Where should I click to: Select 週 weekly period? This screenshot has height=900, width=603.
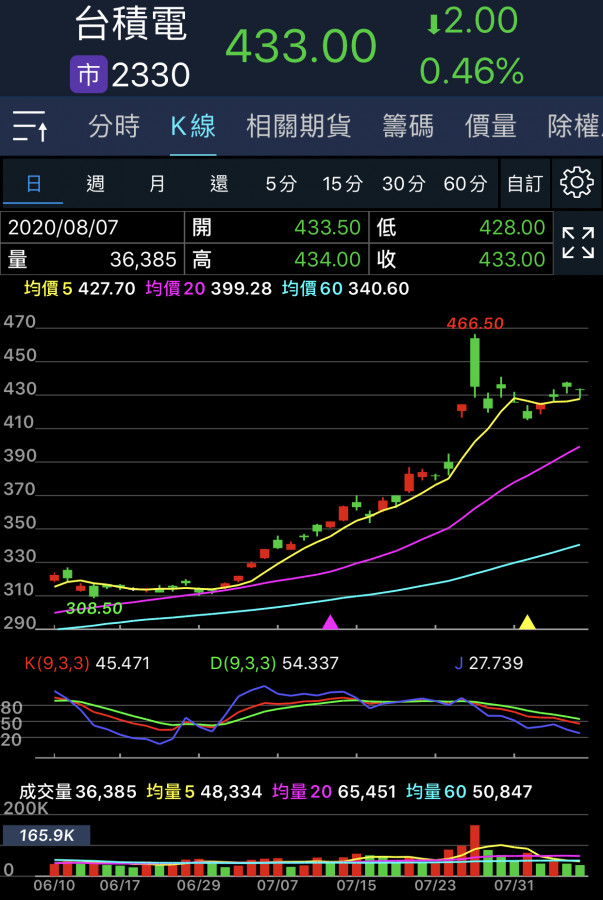coord(95,184)
